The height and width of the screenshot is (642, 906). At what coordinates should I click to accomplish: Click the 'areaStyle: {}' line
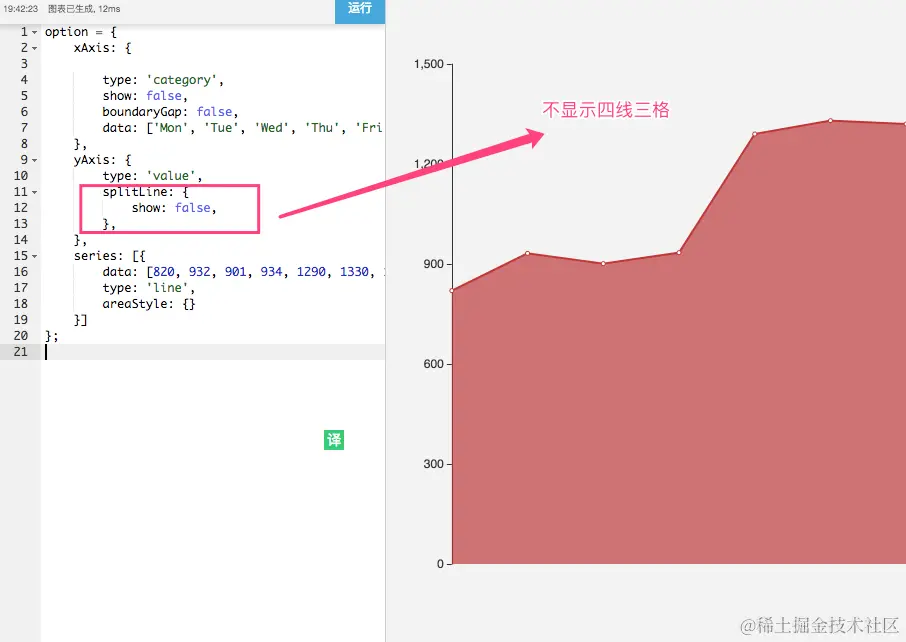click(x=149, y=304)
